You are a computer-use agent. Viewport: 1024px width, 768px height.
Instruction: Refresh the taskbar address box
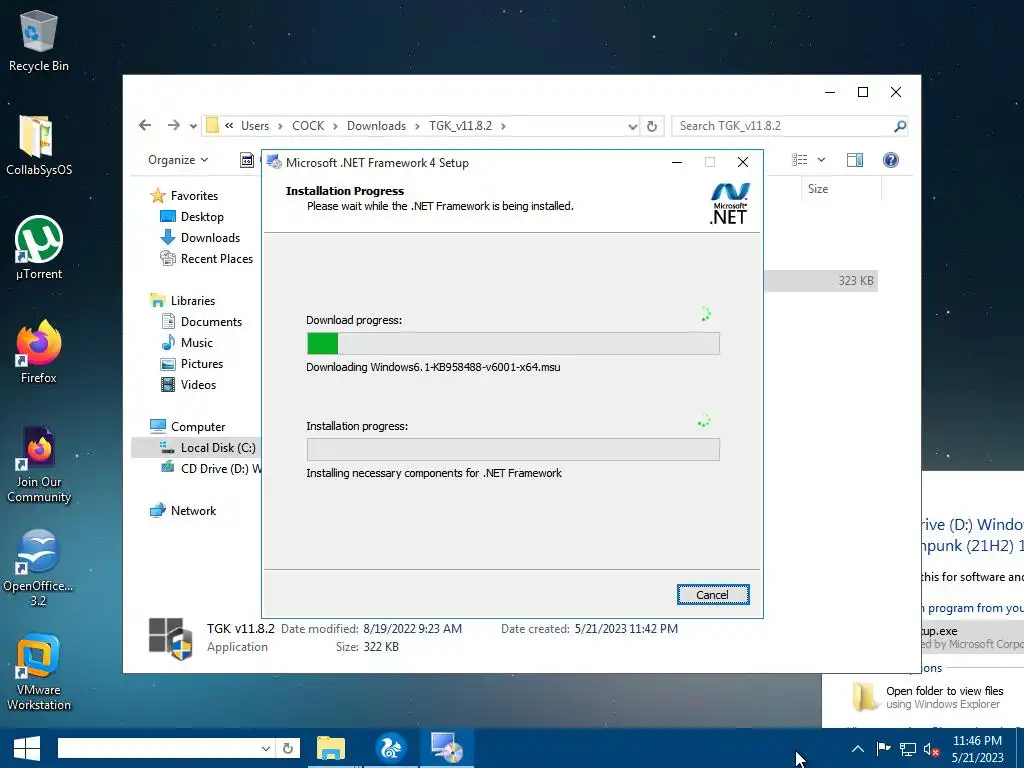coord(287,748)
